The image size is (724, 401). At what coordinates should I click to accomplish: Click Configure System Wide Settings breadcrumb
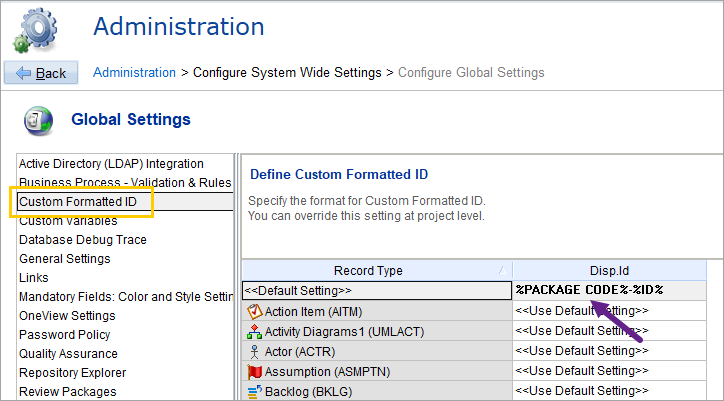(x=287, y=73)
